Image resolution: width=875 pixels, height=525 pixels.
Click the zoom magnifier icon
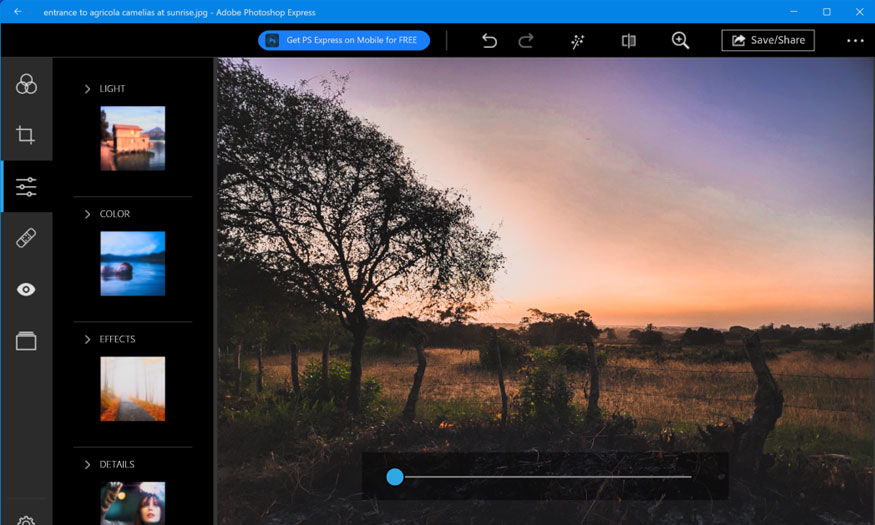680,40
